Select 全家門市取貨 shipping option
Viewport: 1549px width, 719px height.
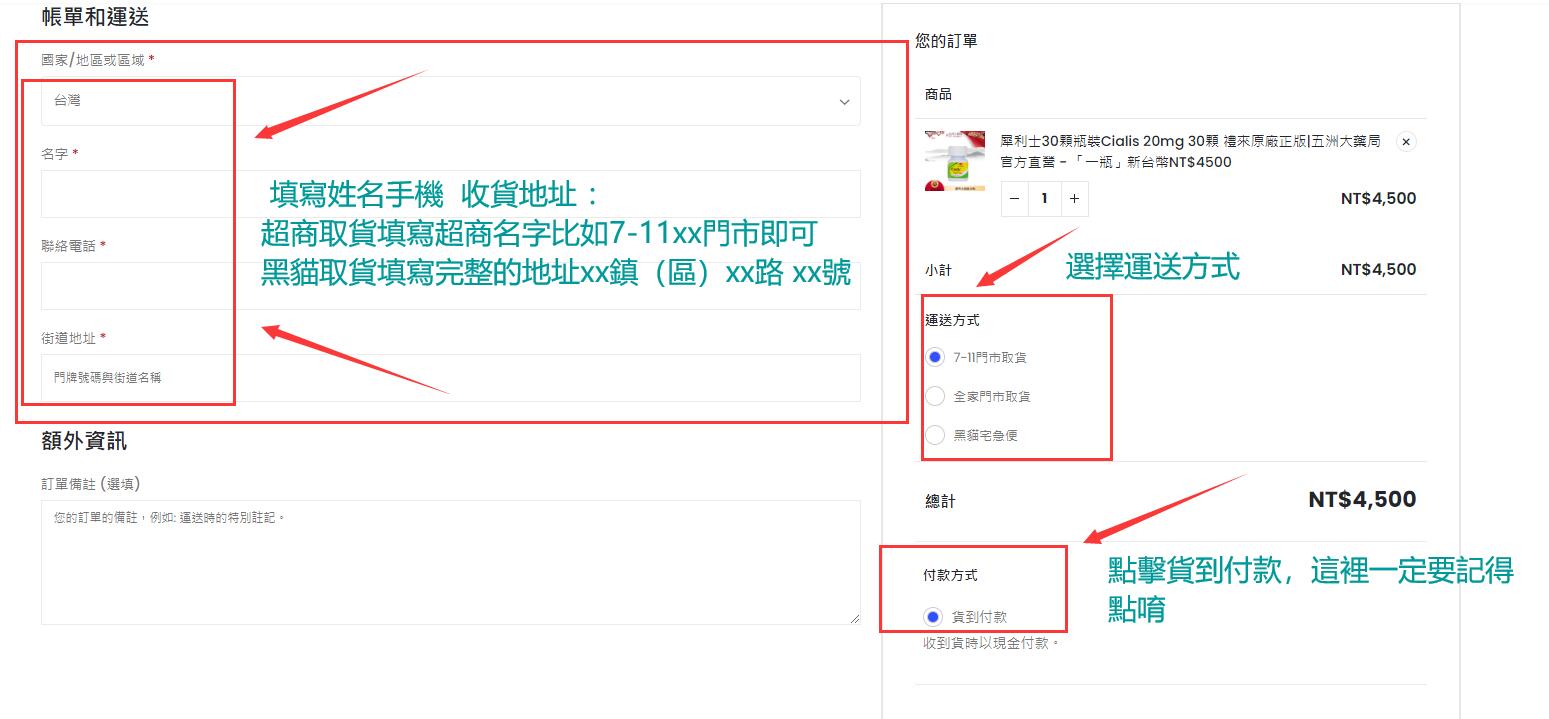pos(935,396)
